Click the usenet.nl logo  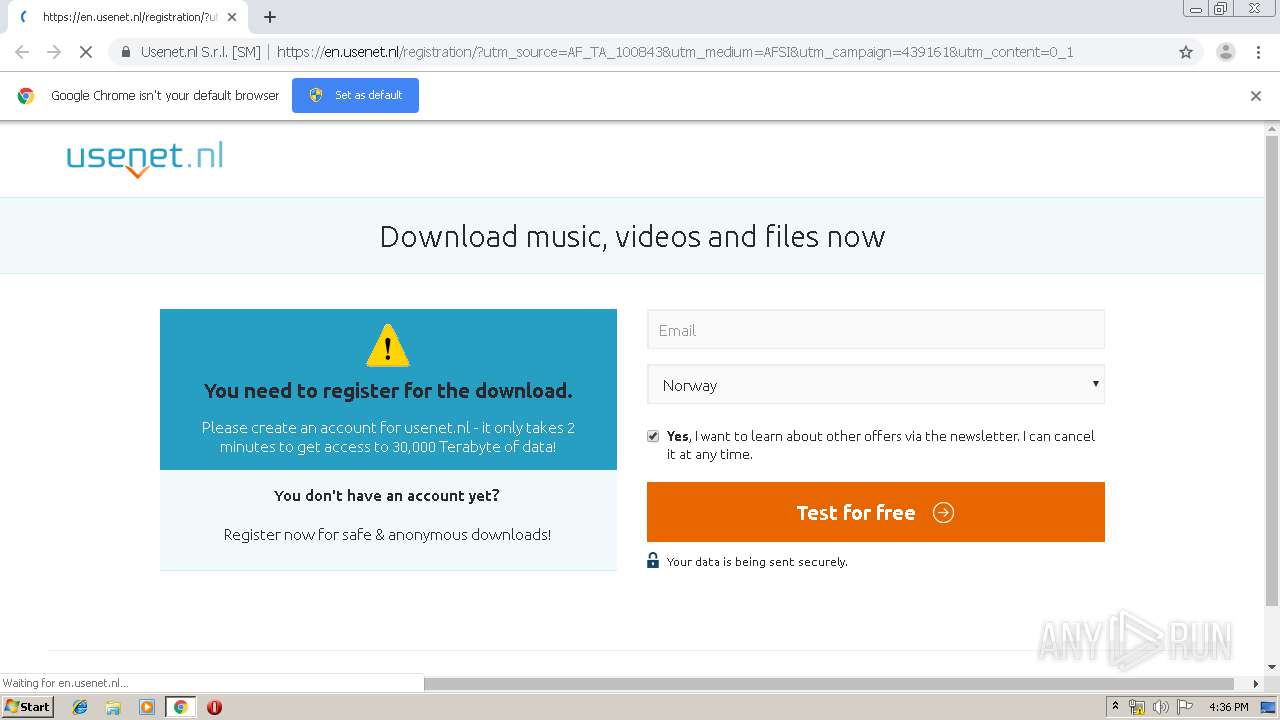coord(145,159)
